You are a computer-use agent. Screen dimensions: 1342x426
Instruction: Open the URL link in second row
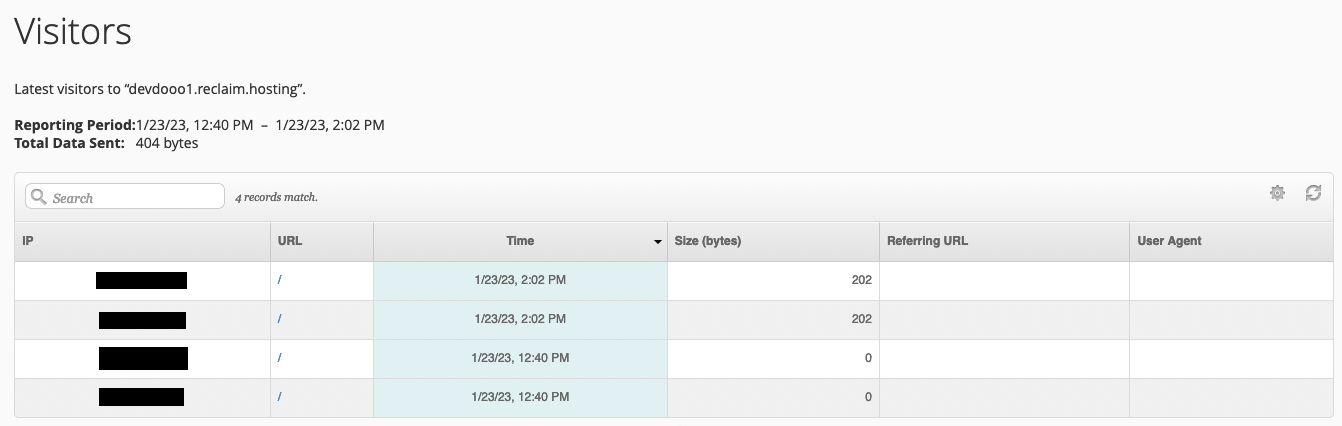280,319
